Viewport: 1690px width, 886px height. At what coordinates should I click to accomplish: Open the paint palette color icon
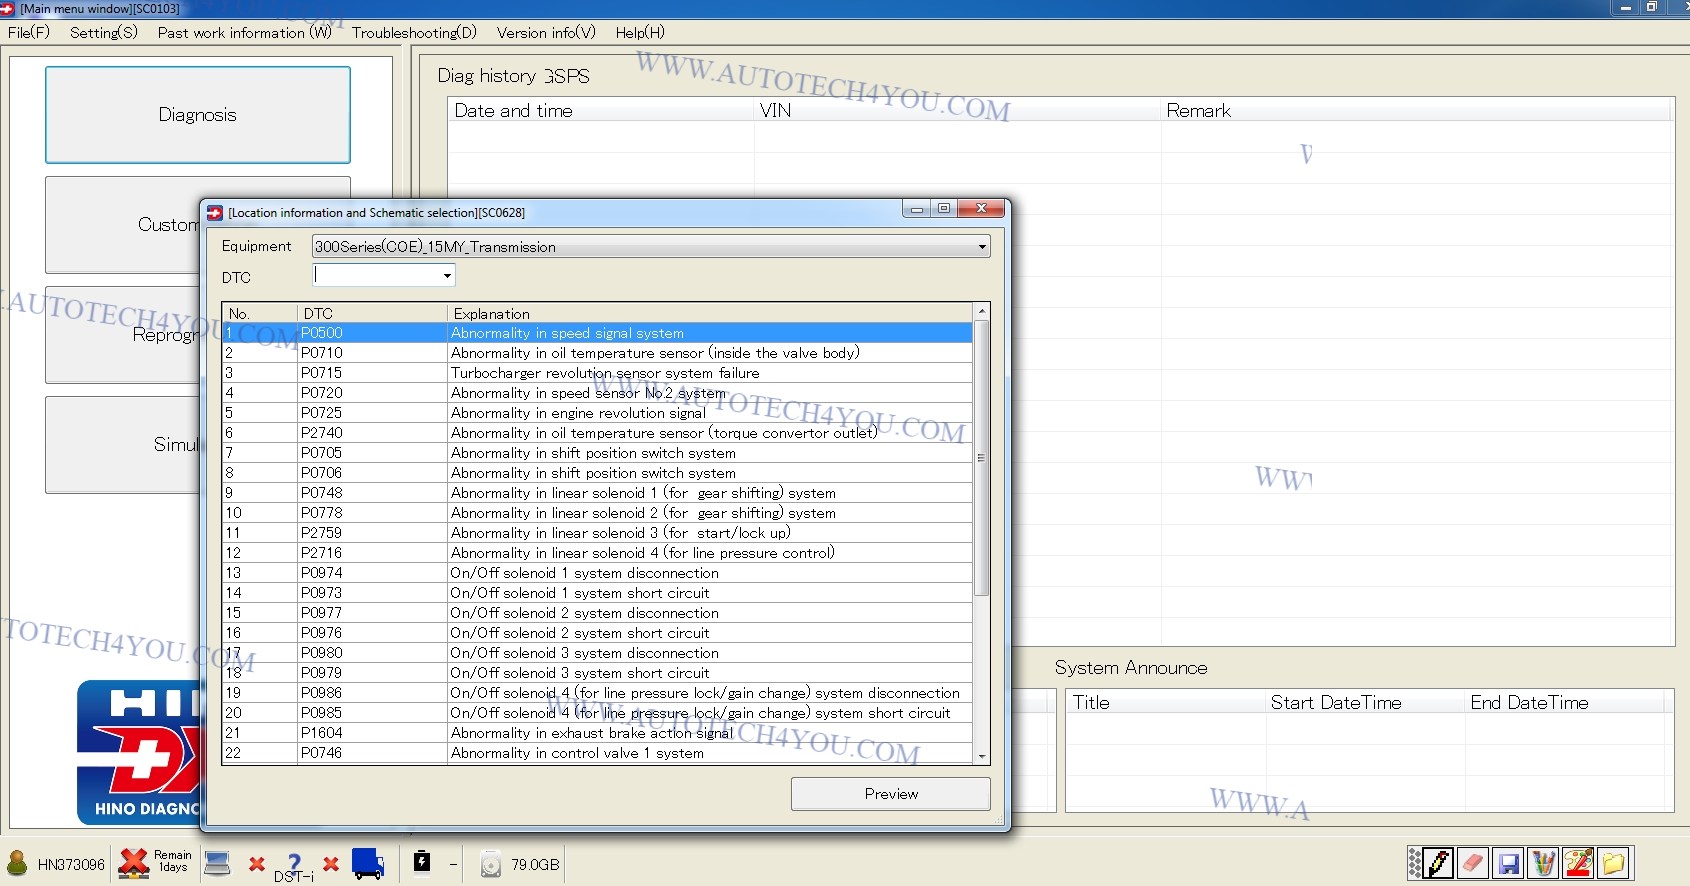[1578, 862]
